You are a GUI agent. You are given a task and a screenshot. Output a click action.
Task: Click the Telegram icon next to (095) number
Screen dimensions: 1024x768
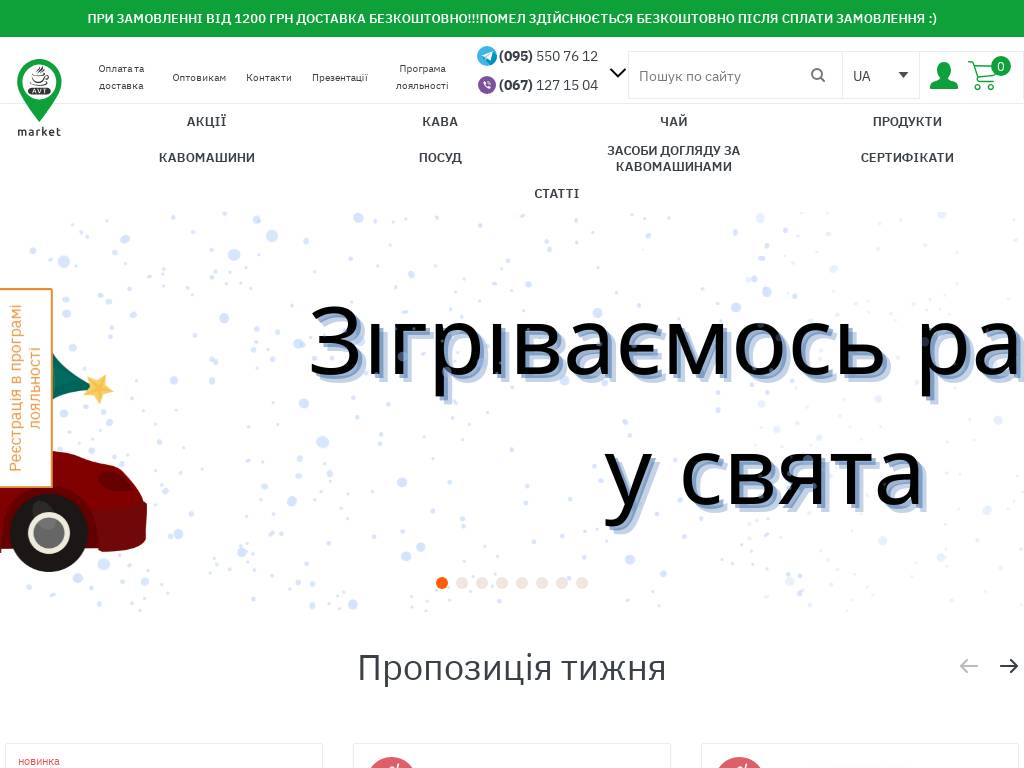tap(487, 56)
